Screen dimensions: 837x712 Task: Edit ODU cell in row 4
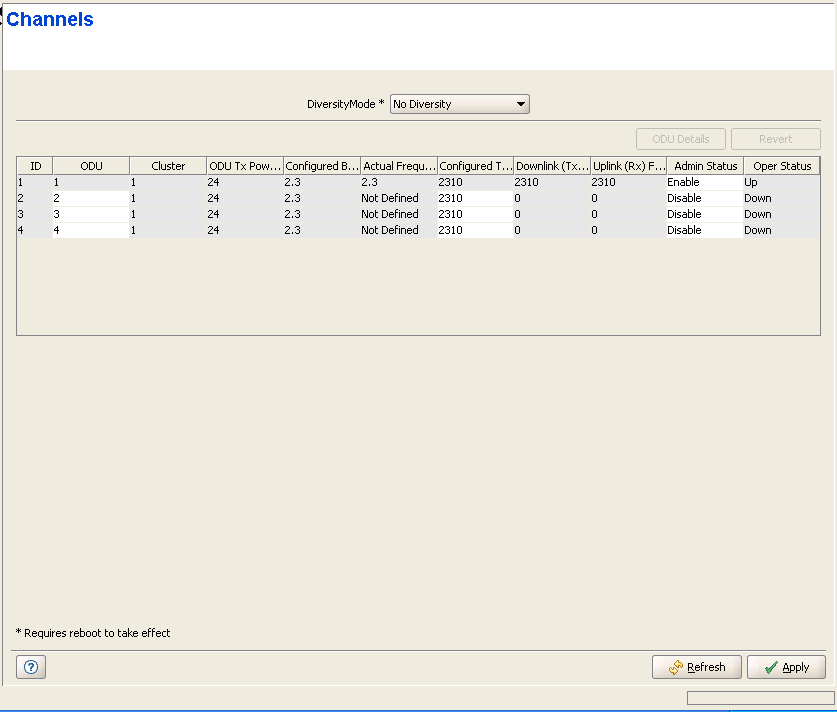(90, 231)
